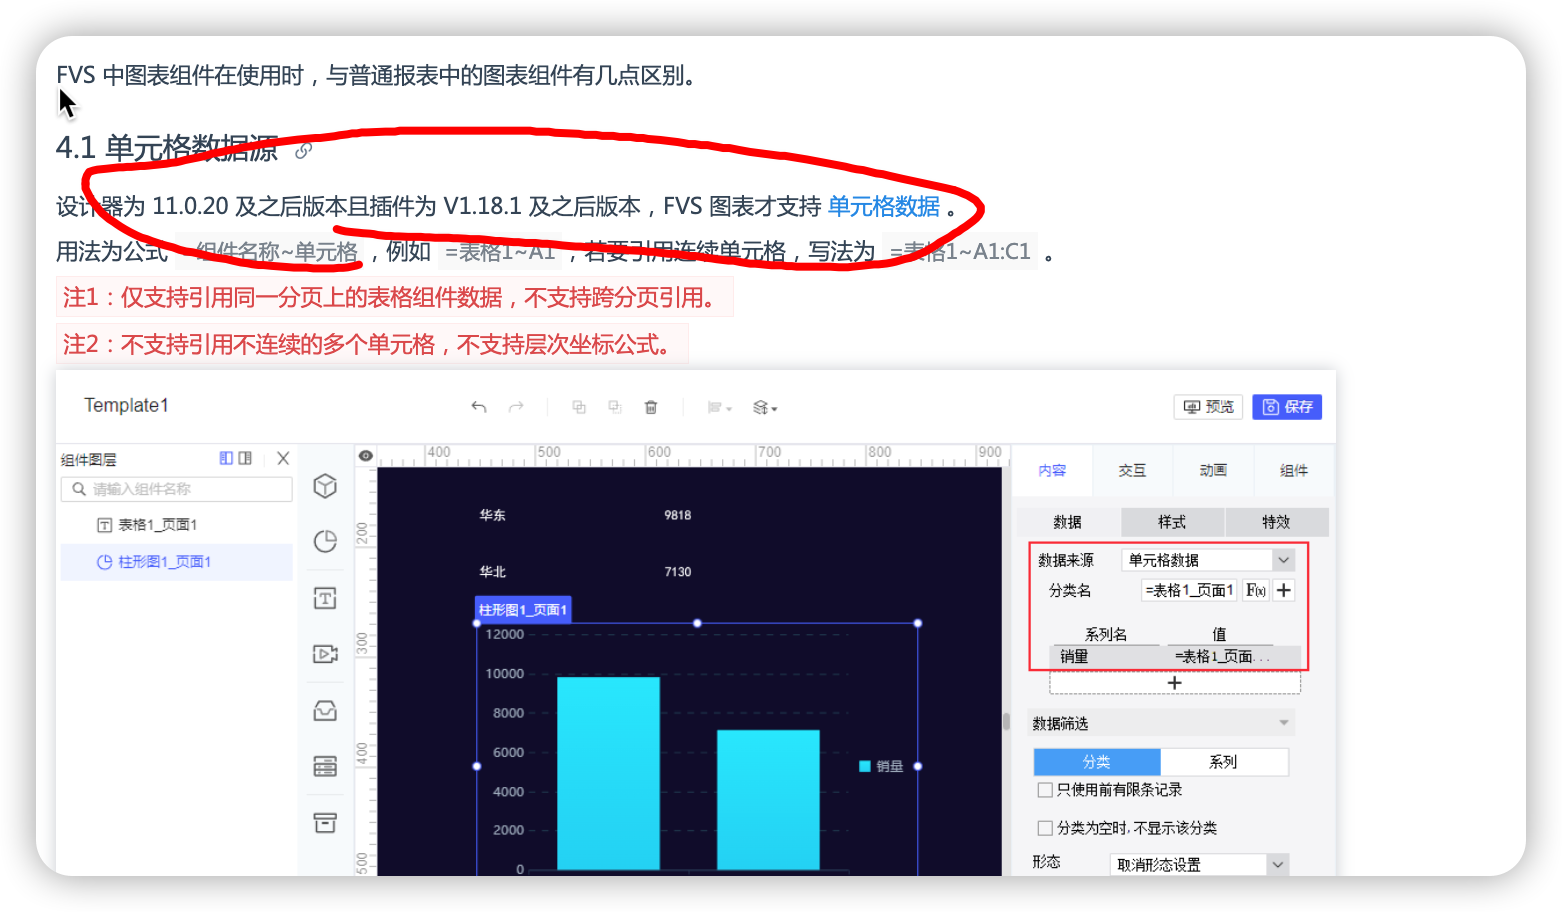Close the 组件图层 panel
Screen dimensions: 1562x912
pos(283,458)
